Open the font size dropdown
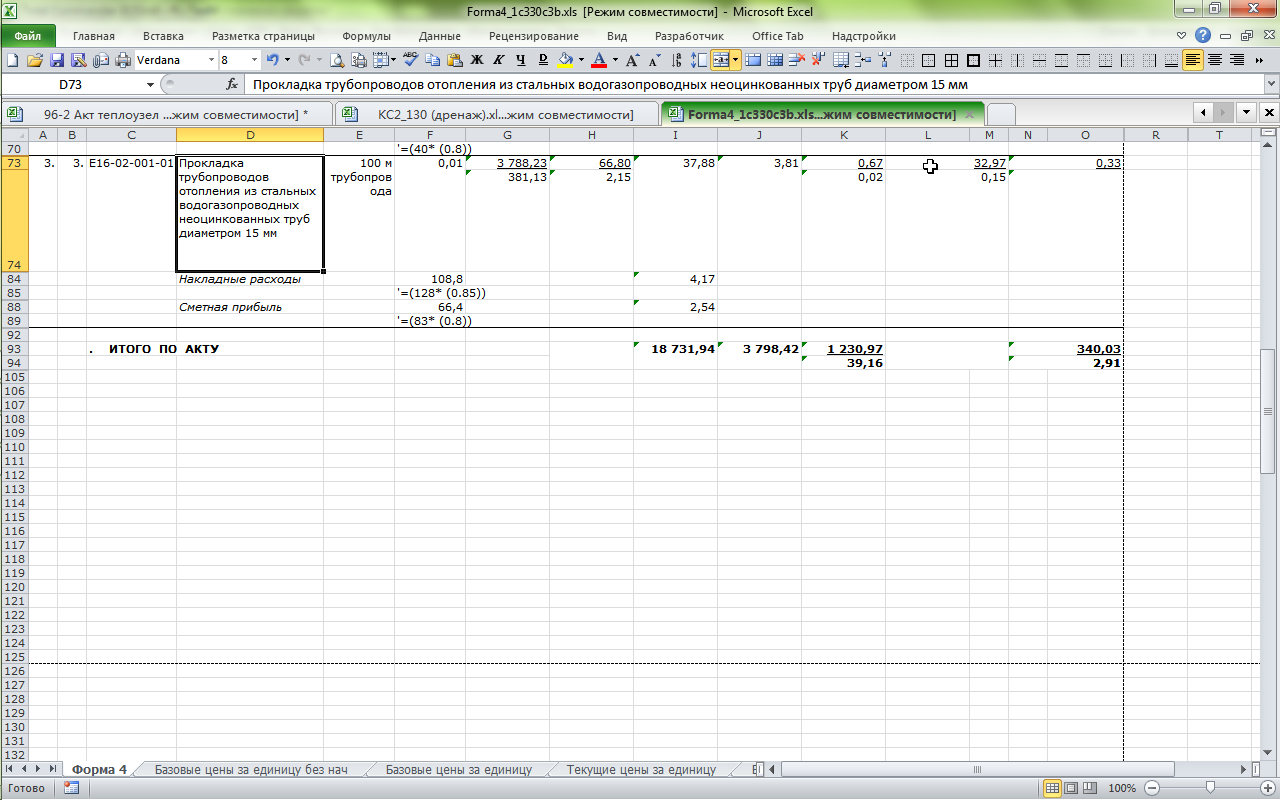This screenshot has width=1280, height=800. tap(254, 60)
